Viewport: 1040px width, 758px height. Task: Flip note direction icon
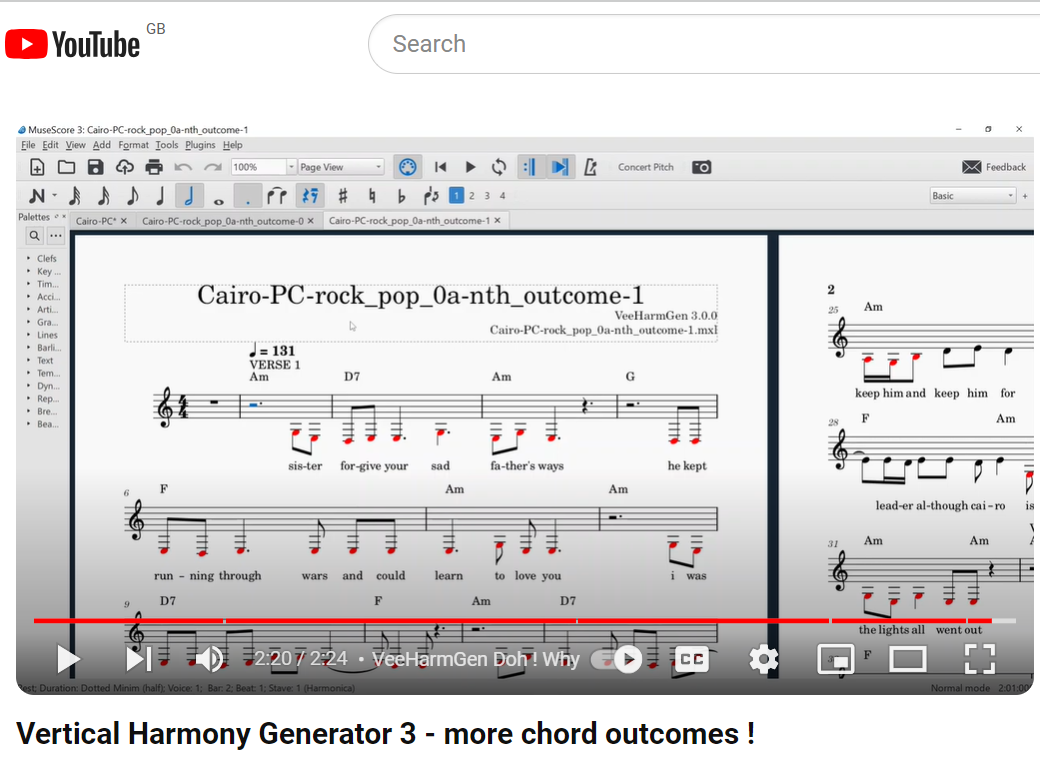[x=430, y=196]
